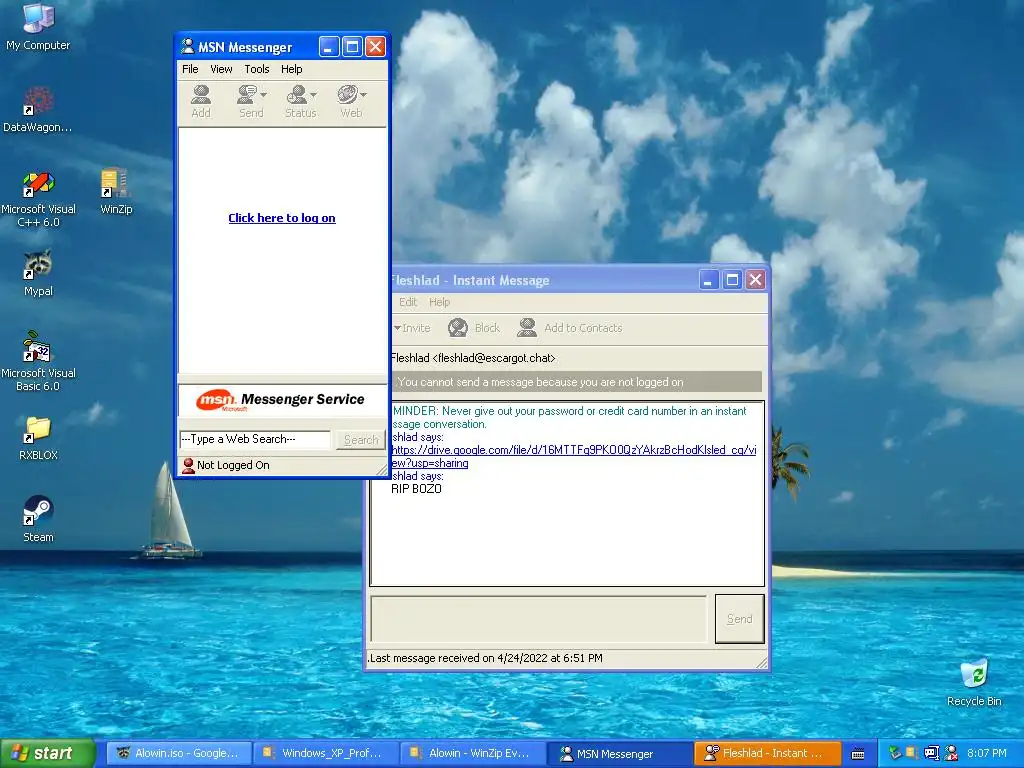Open the Edit menu in Fleshlad chat window

408,302
